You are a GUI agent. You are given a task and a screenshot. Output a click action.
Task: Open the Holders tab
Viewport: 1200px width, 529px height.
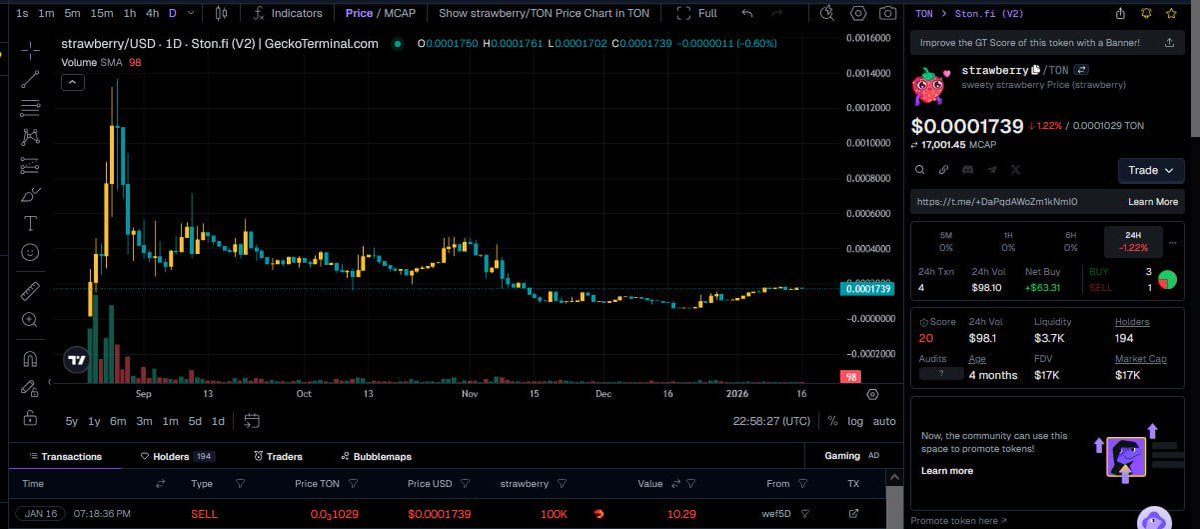pyautogui.click(x=178, y=456)
